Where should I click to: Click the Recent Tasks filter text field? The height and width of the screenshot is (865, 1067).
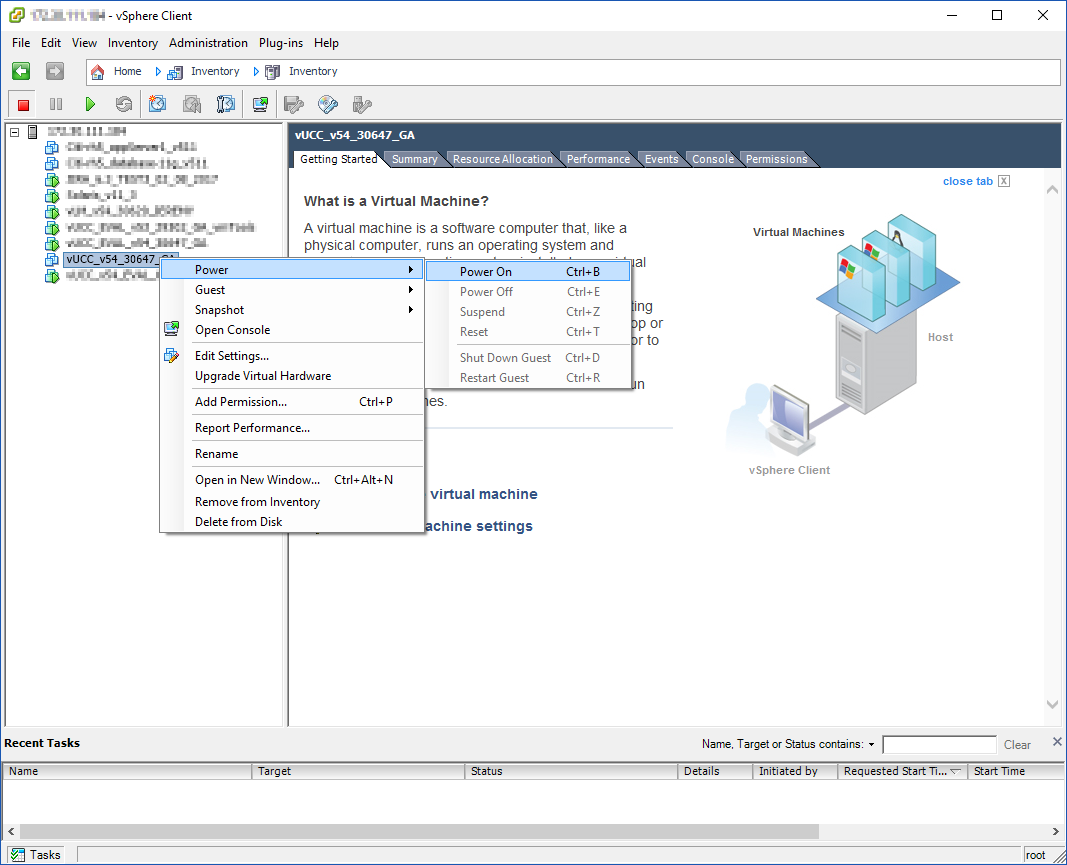(x=939, y=745)
